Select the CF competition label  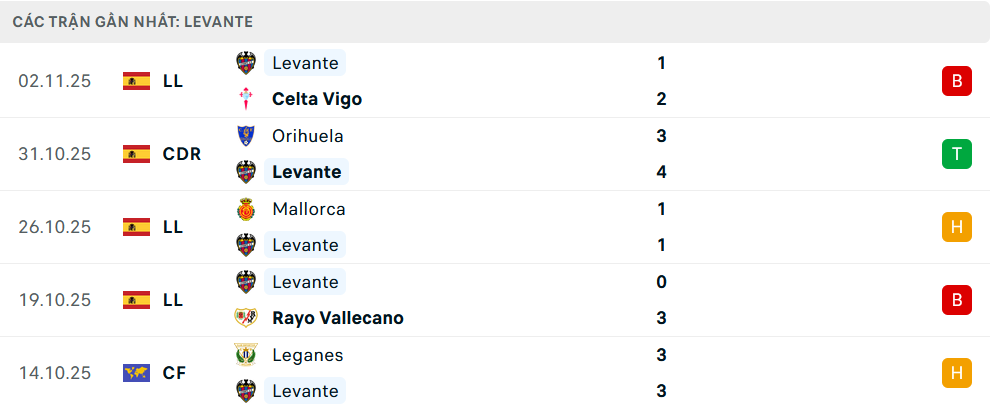(x=174, y=373)
